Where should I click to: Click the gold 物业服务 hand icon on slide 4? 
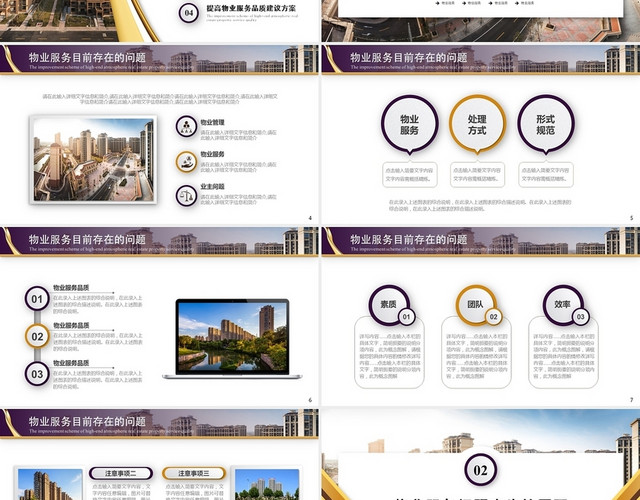187,162
